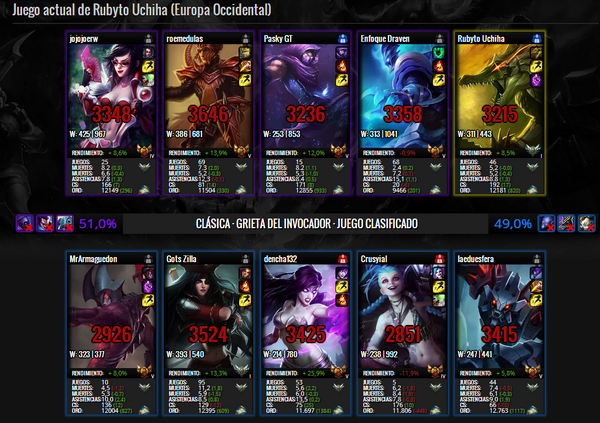Click Rendimiento -11,9% on Crusyial's card
The width and height of the screenshot is (600, 423).
(391, 373)
